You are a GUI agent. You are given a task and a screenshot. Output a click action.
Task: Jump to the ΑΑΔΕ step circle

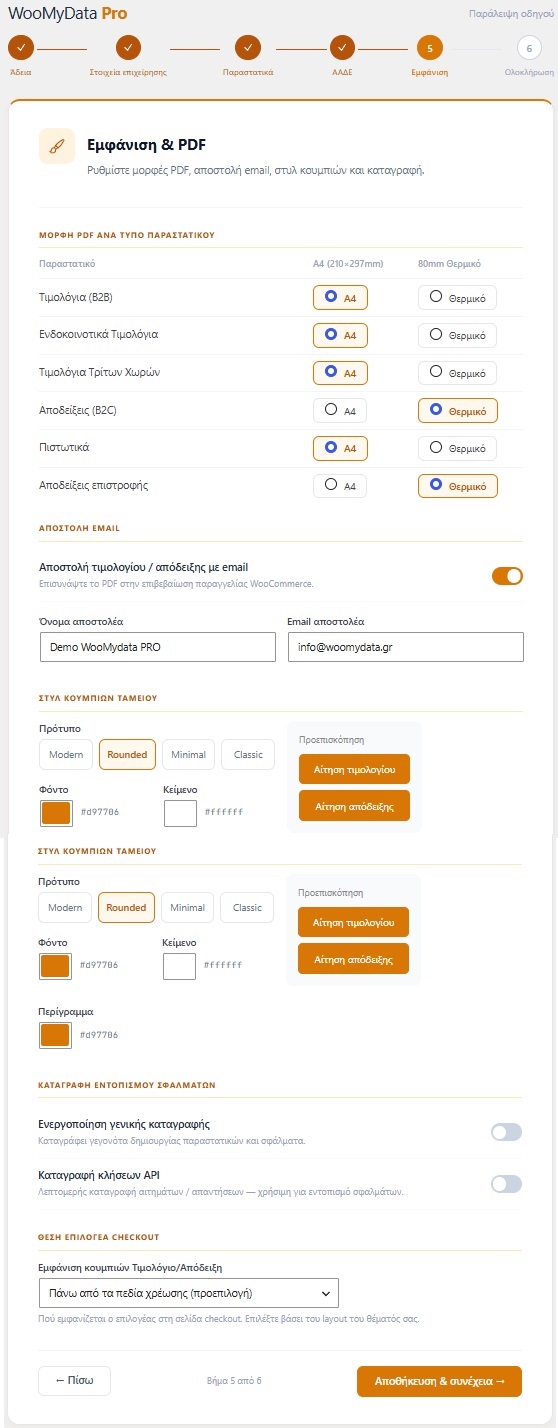click(x=342, y=47)
